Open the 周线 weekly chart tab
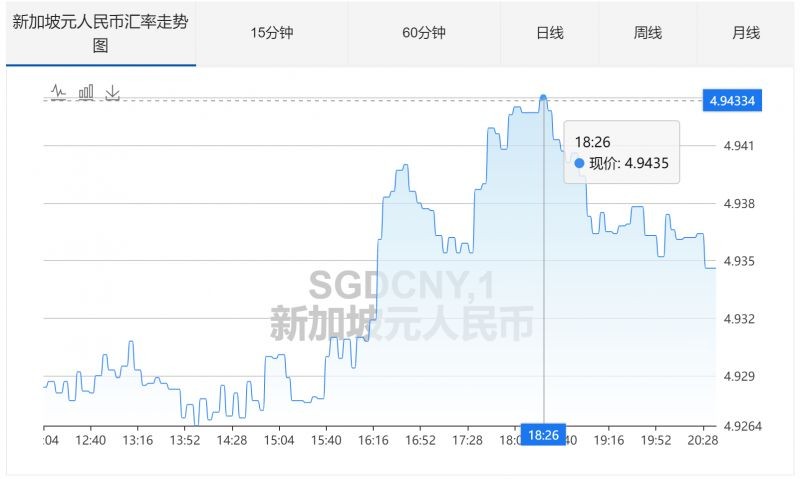The height and width of the screenshot is (479, 800). pyautogui.click(x=648, y=33)
